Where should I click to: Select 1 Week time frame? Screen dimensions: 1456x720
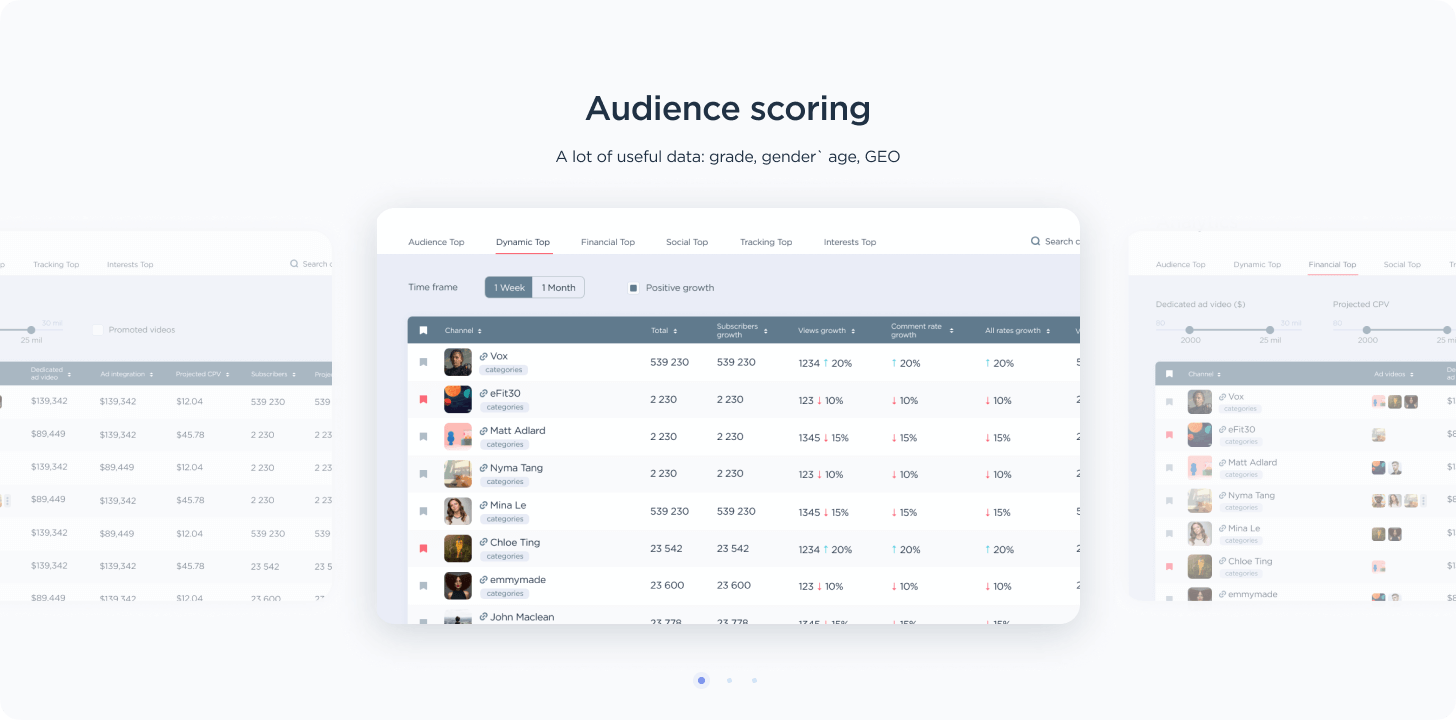pos(509,288)
